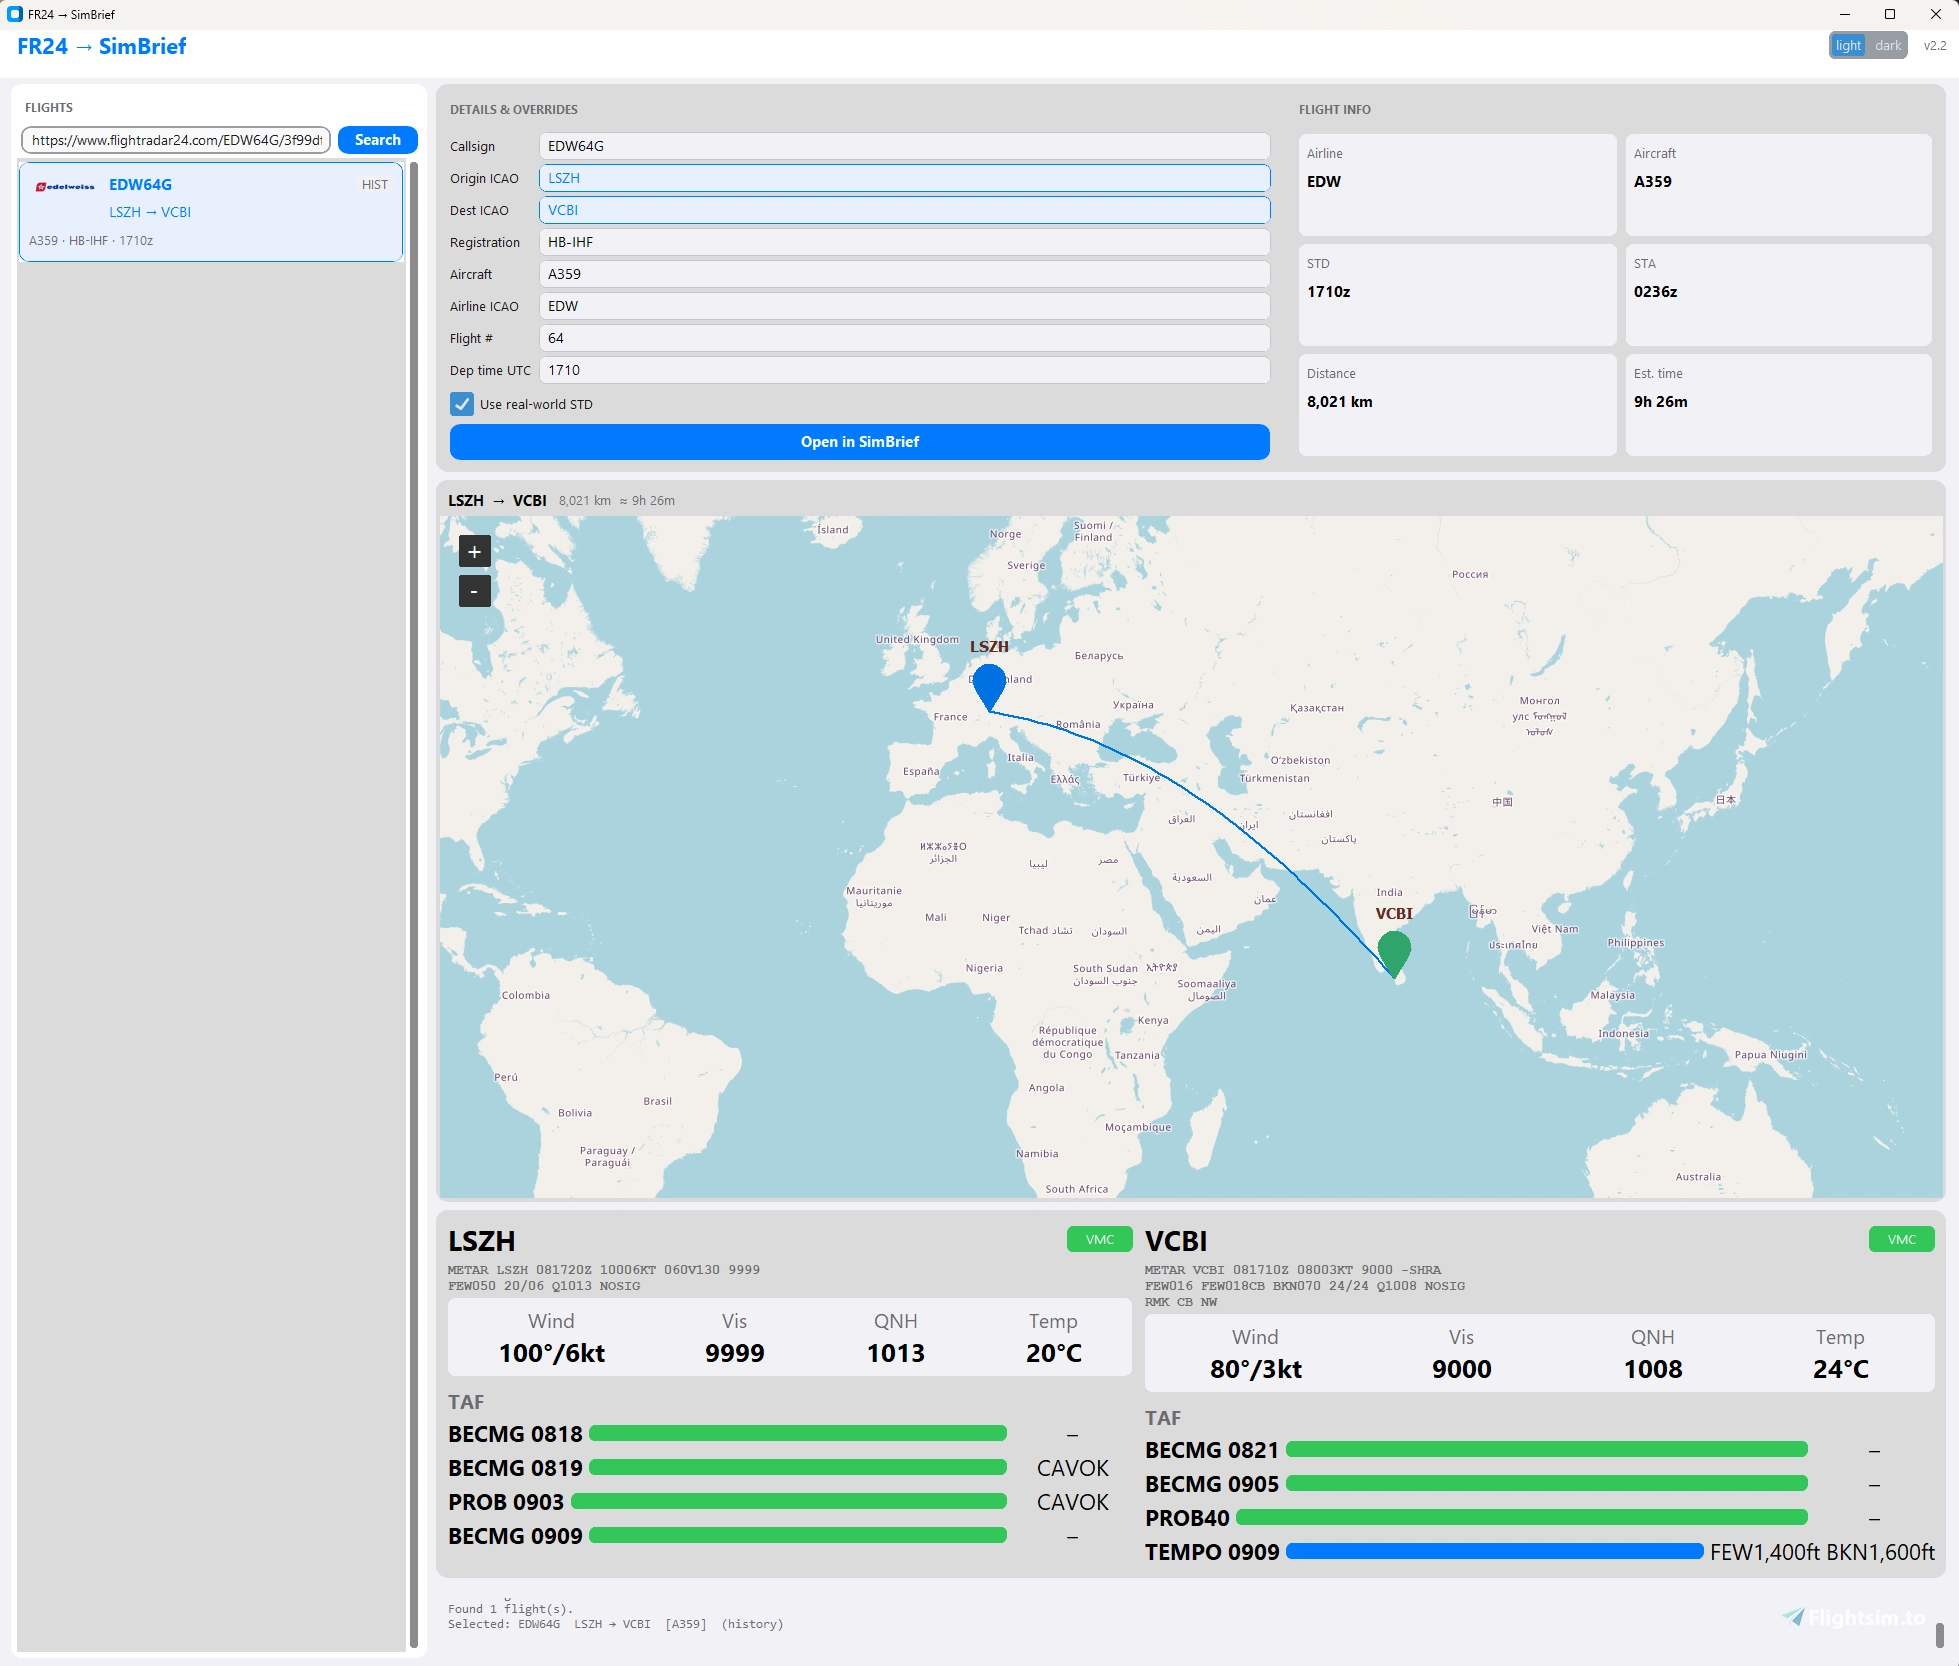Viewport: 1959px width, 1666px height.
Task: Click the FR24 SimBrief app icon in title bar
Action: coord(14,14)
